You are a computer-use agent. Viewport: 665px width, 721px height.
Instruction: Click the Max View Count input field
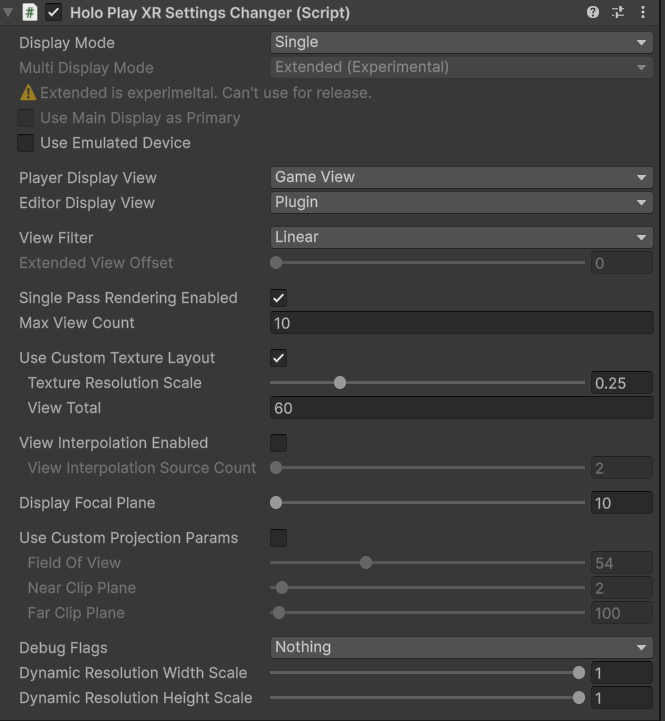pyautogui.click(x=461, y=323)
